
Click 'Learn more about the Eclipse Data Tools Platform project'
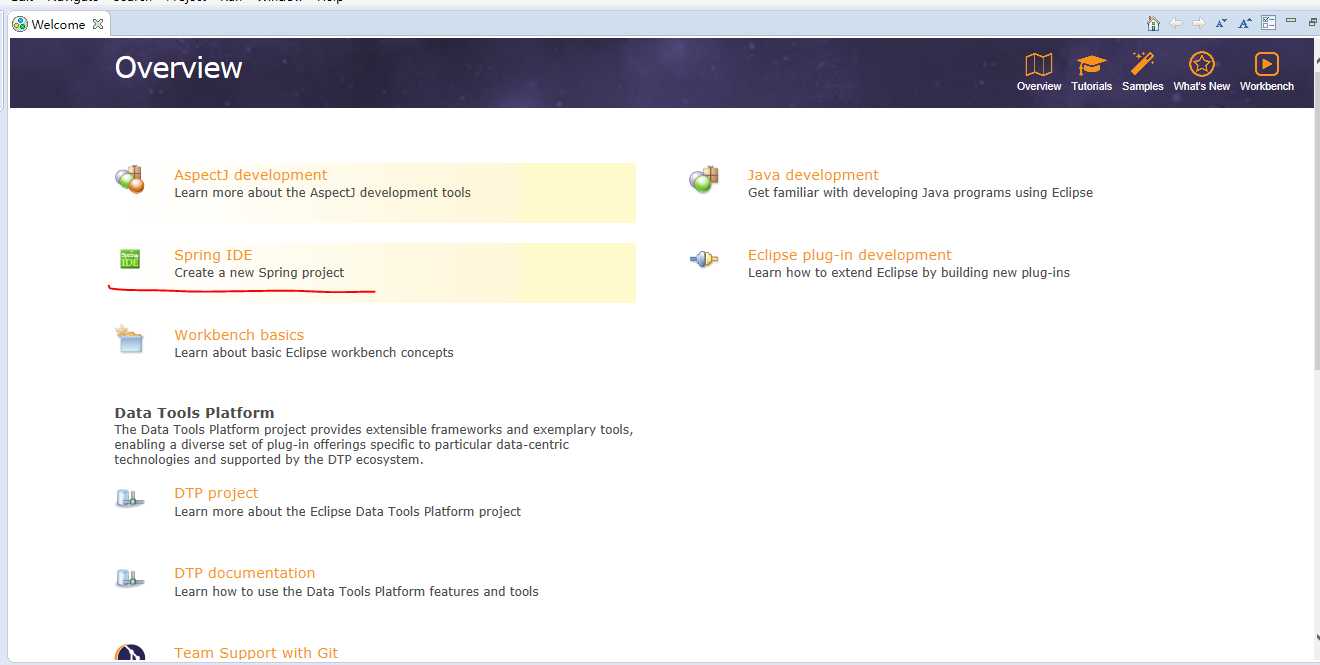[347, 511]
